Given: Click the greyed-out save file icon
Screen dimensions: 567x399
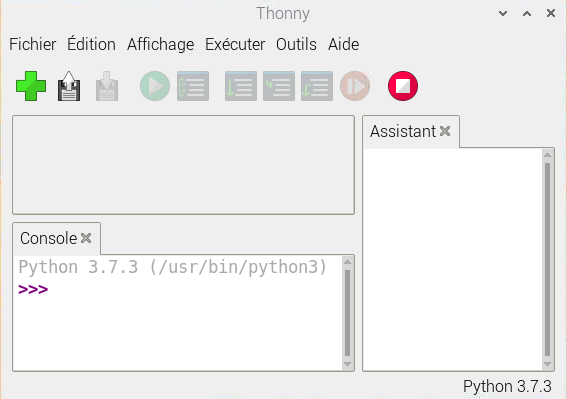Looking at the screenshot, I should tap(107, 86).
